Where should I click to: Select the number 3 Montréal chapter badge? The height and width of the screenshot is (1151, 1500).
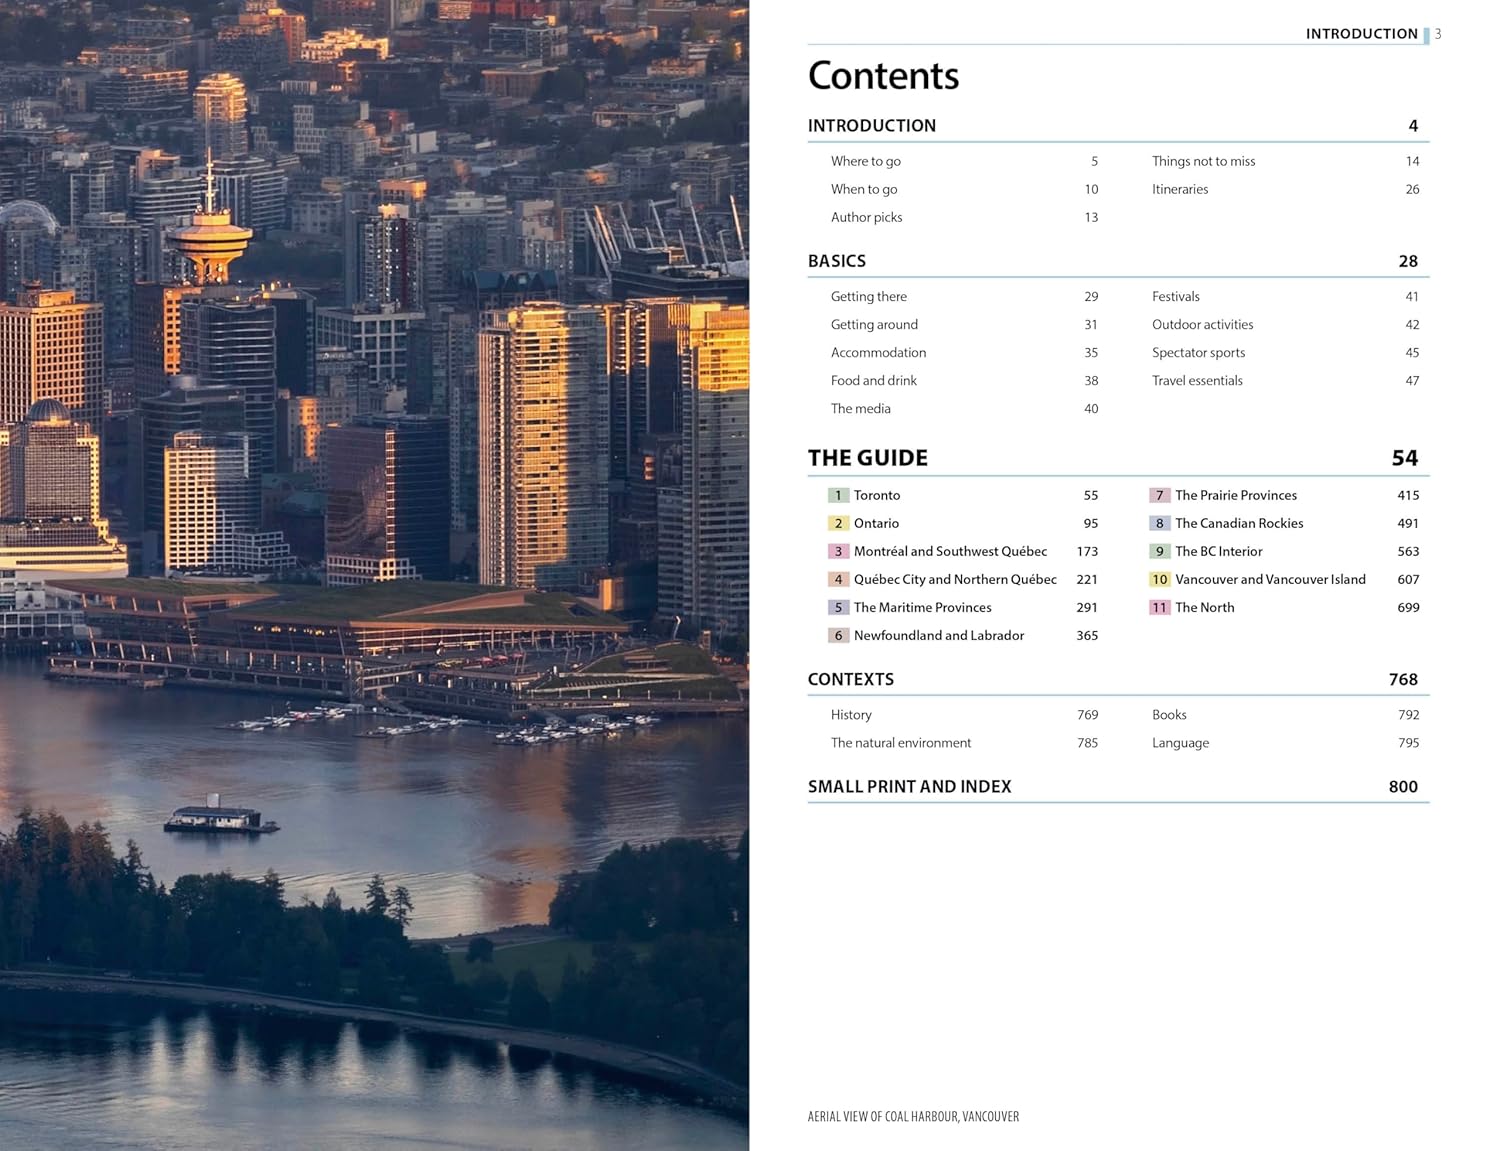coord(838,551)
